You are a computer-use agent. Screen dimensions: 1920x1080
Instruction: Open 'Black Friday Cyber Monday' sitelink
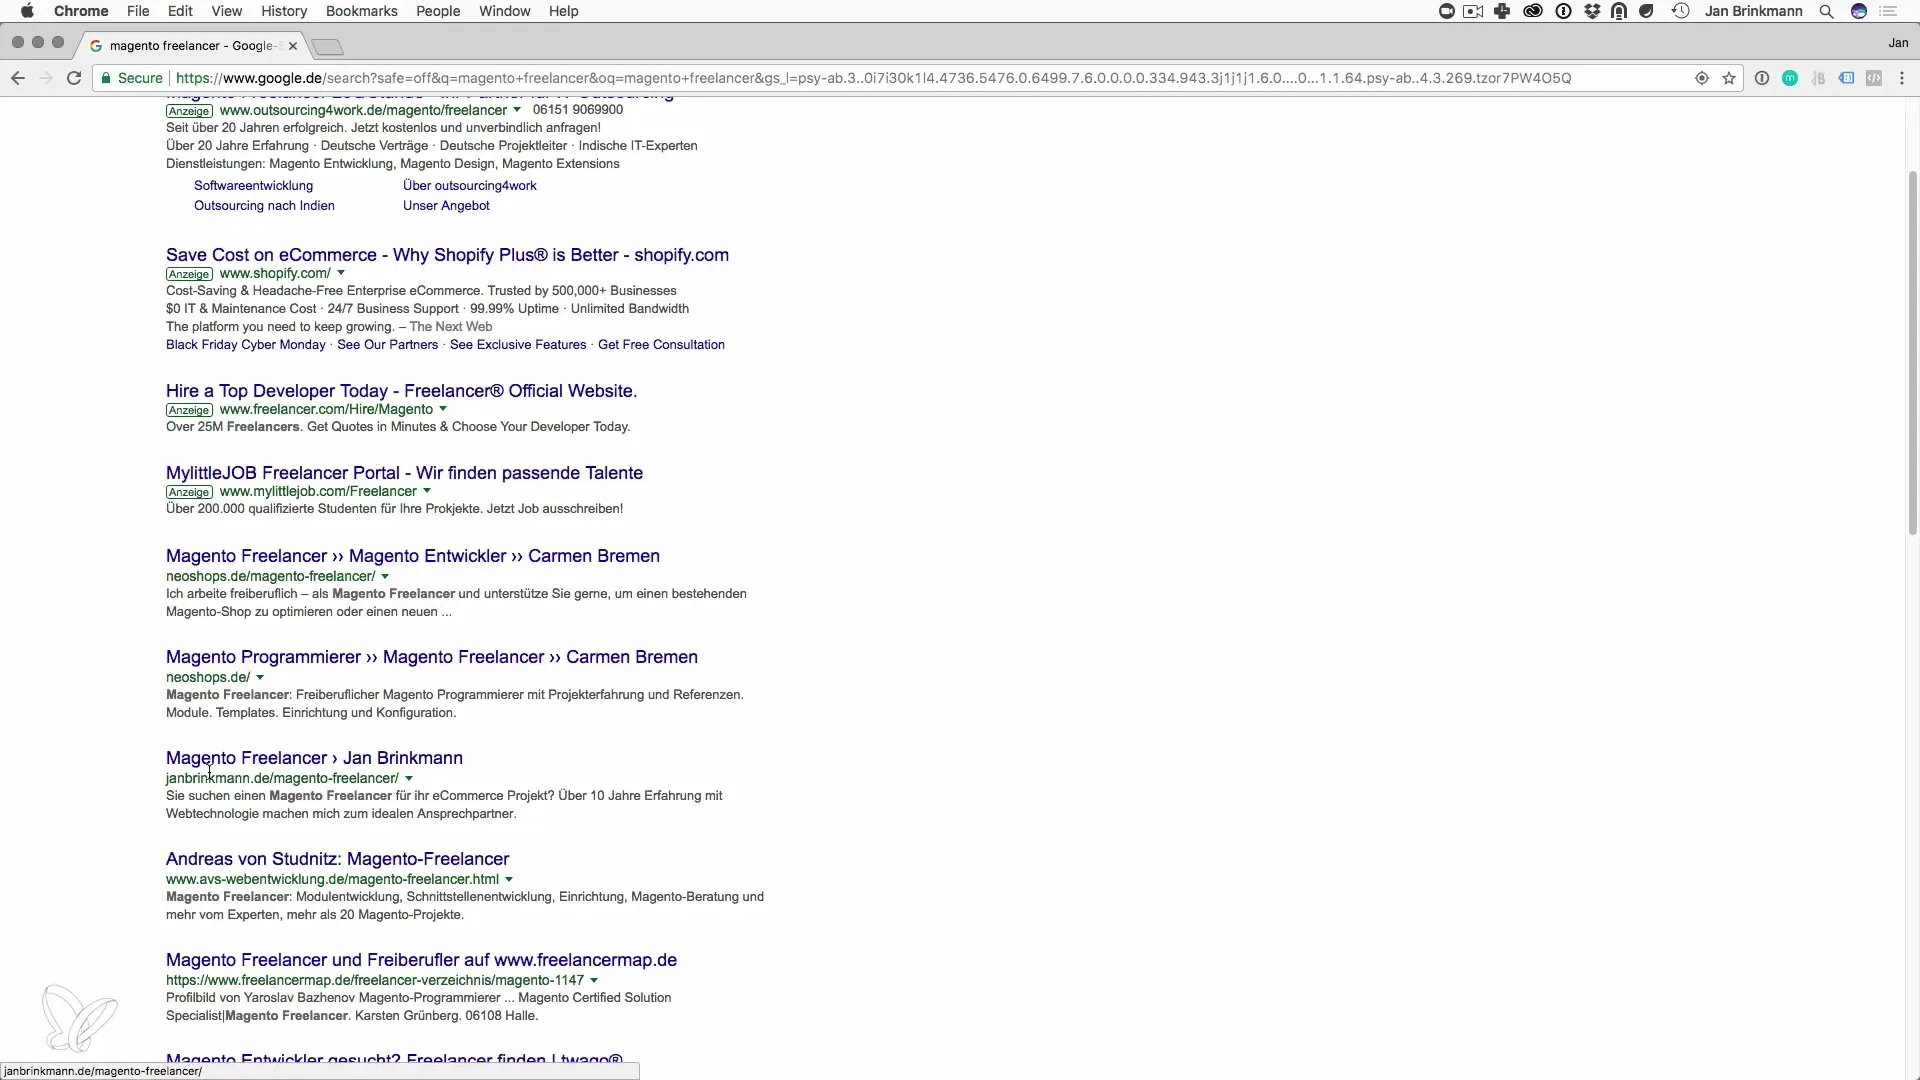point(246,345)
